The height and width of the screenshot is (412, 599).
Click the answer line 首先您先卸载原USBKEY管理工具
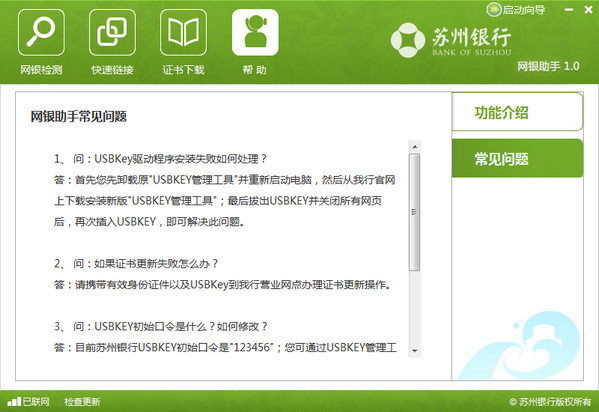pos(225,180)
